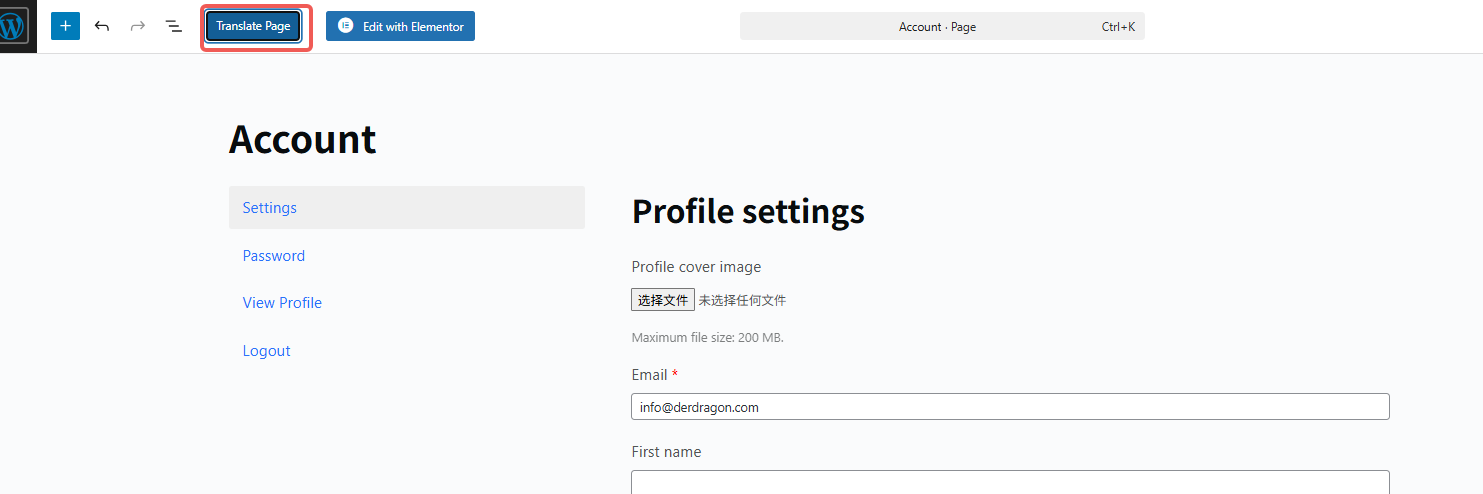Click the 选择文件 choose file button
This screenshot has height=494, width=1483.
point(663,300)
